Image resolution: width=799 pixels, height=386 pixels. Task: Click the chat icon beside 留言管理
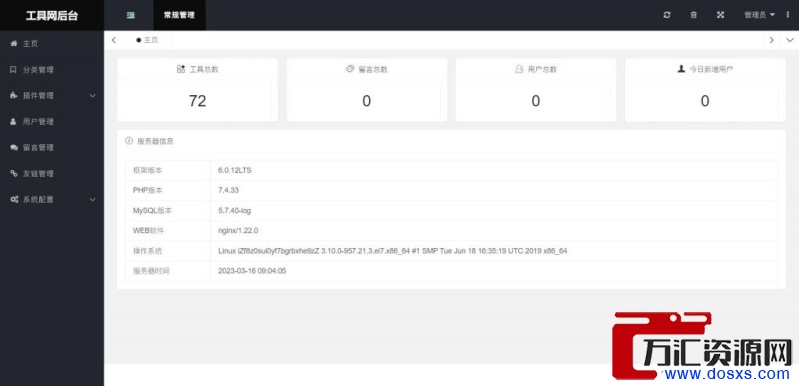click(14, 148)
